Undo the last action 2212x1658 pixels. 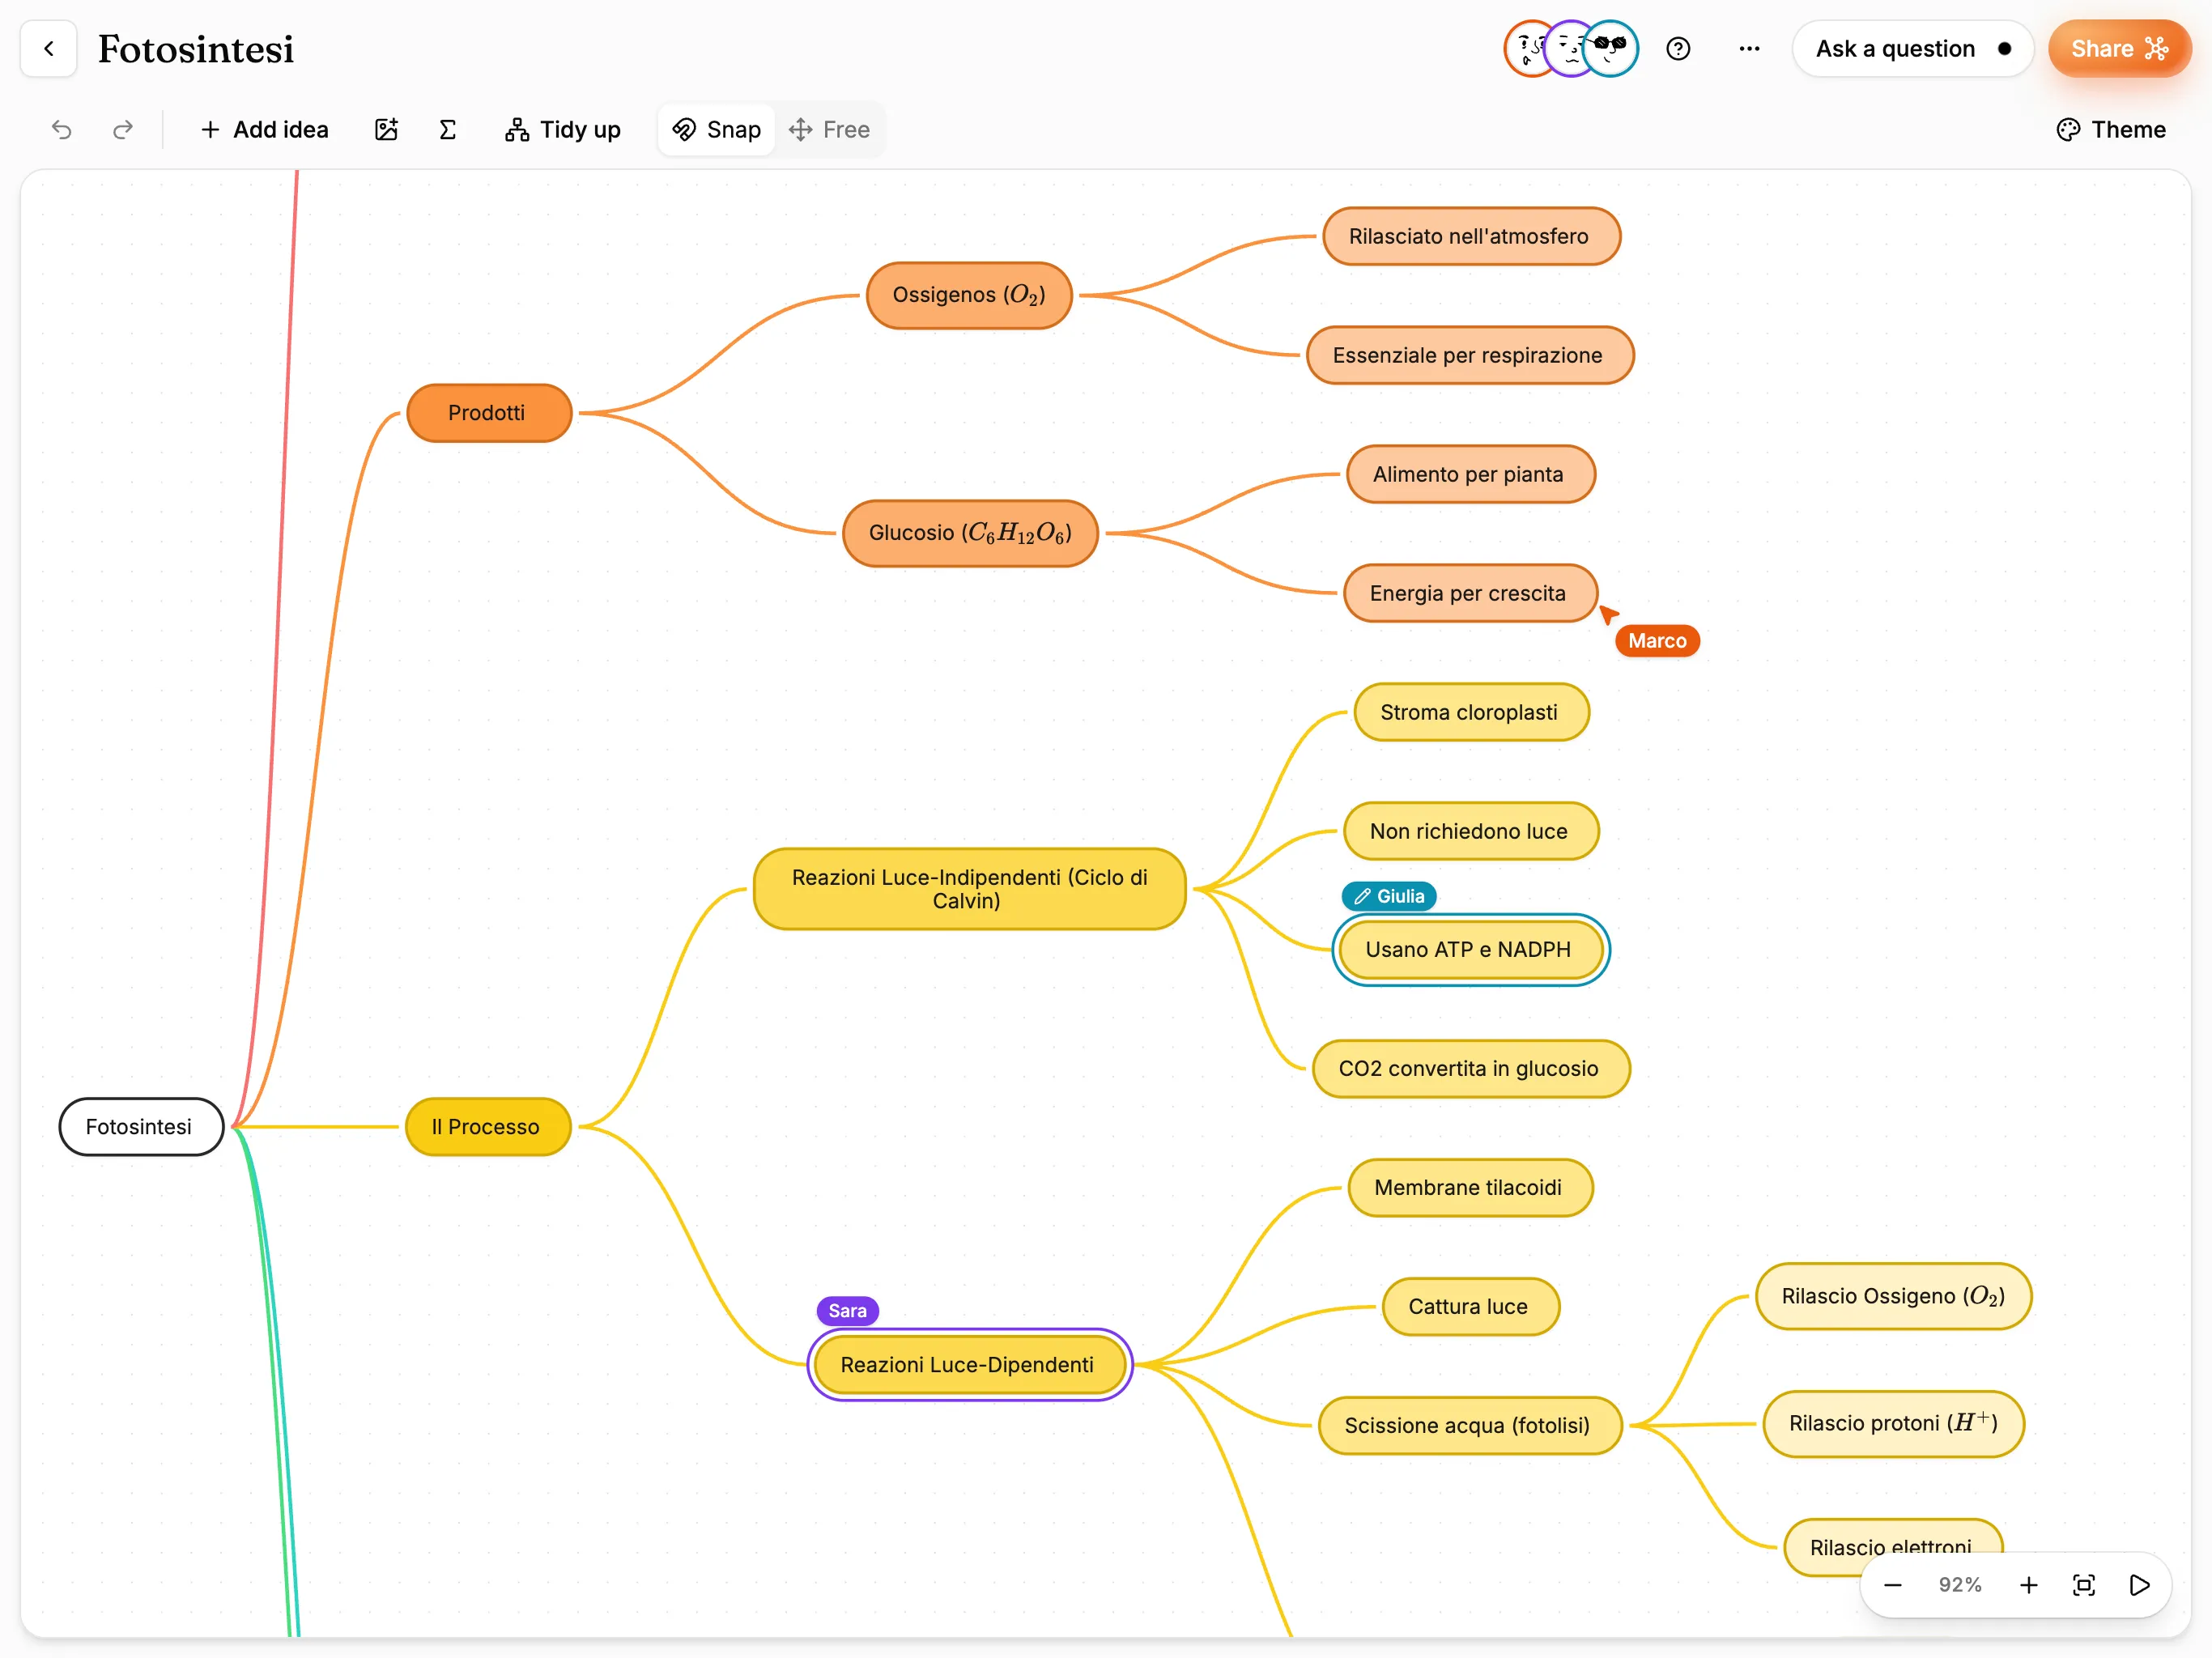pyautogui.click(x=62, y=130)
